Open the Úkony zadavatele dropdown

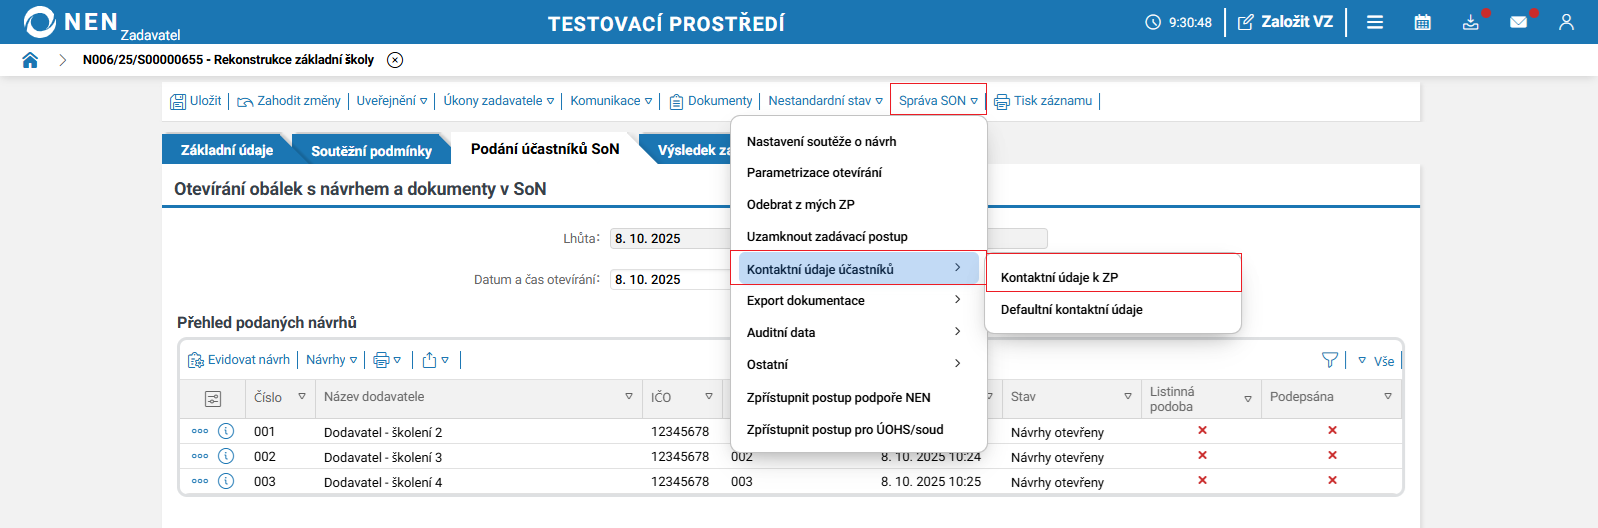pos(499,101)
